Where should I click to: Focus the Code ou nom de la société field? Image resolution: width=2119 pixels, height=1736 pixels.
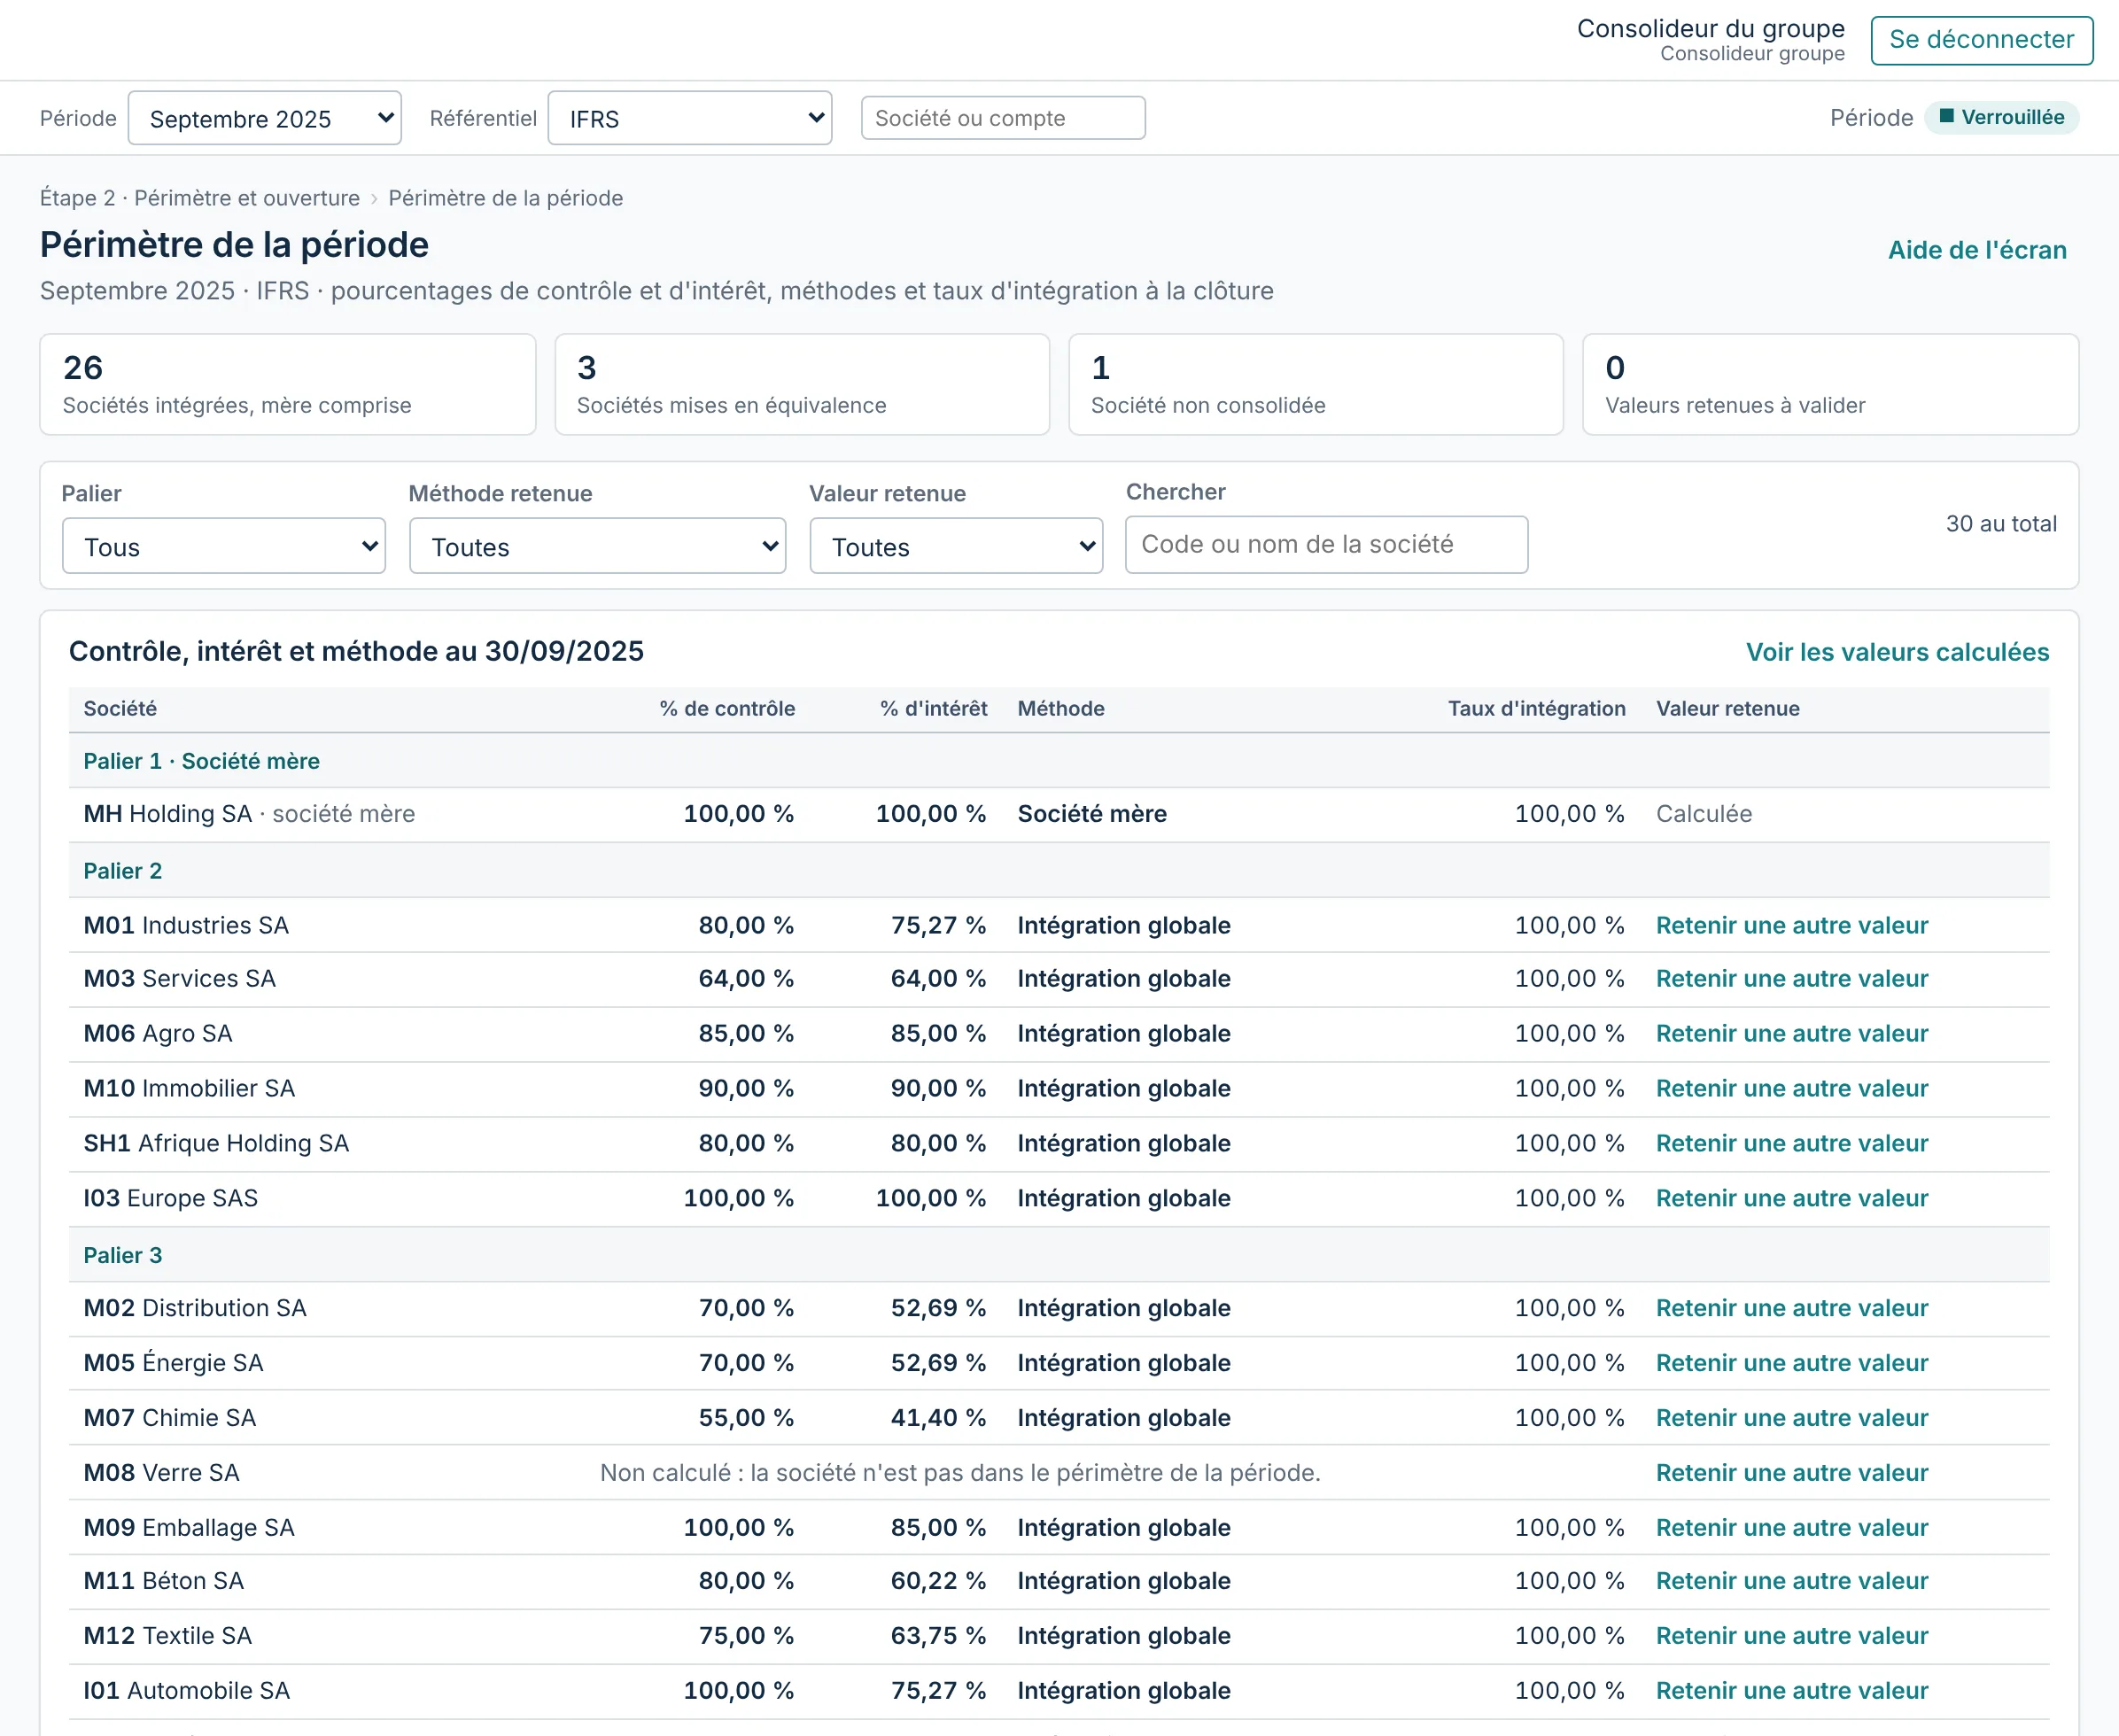point(1326,544)
